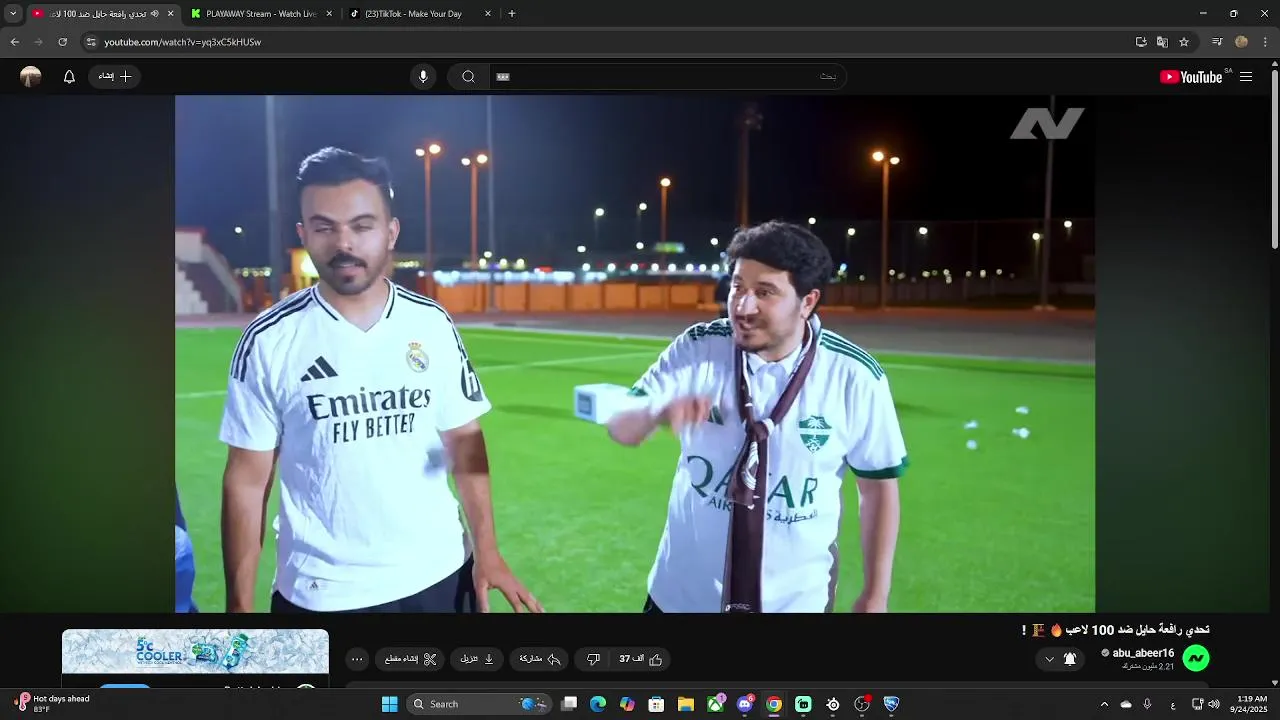The width and height of the screenshot is (1280, 720).
Task: Close the TikTok tab
Action: pos(488,14)
